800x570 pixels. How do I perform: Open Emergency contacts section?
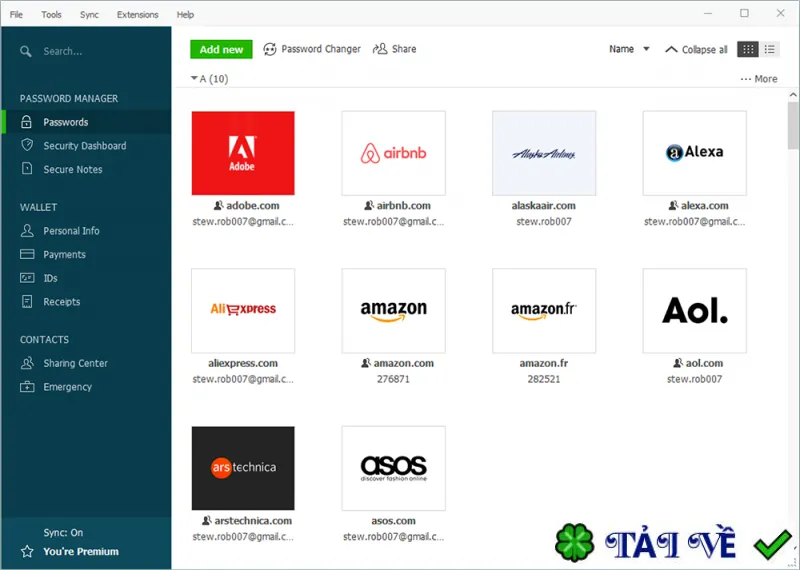(x=67, y=387)
